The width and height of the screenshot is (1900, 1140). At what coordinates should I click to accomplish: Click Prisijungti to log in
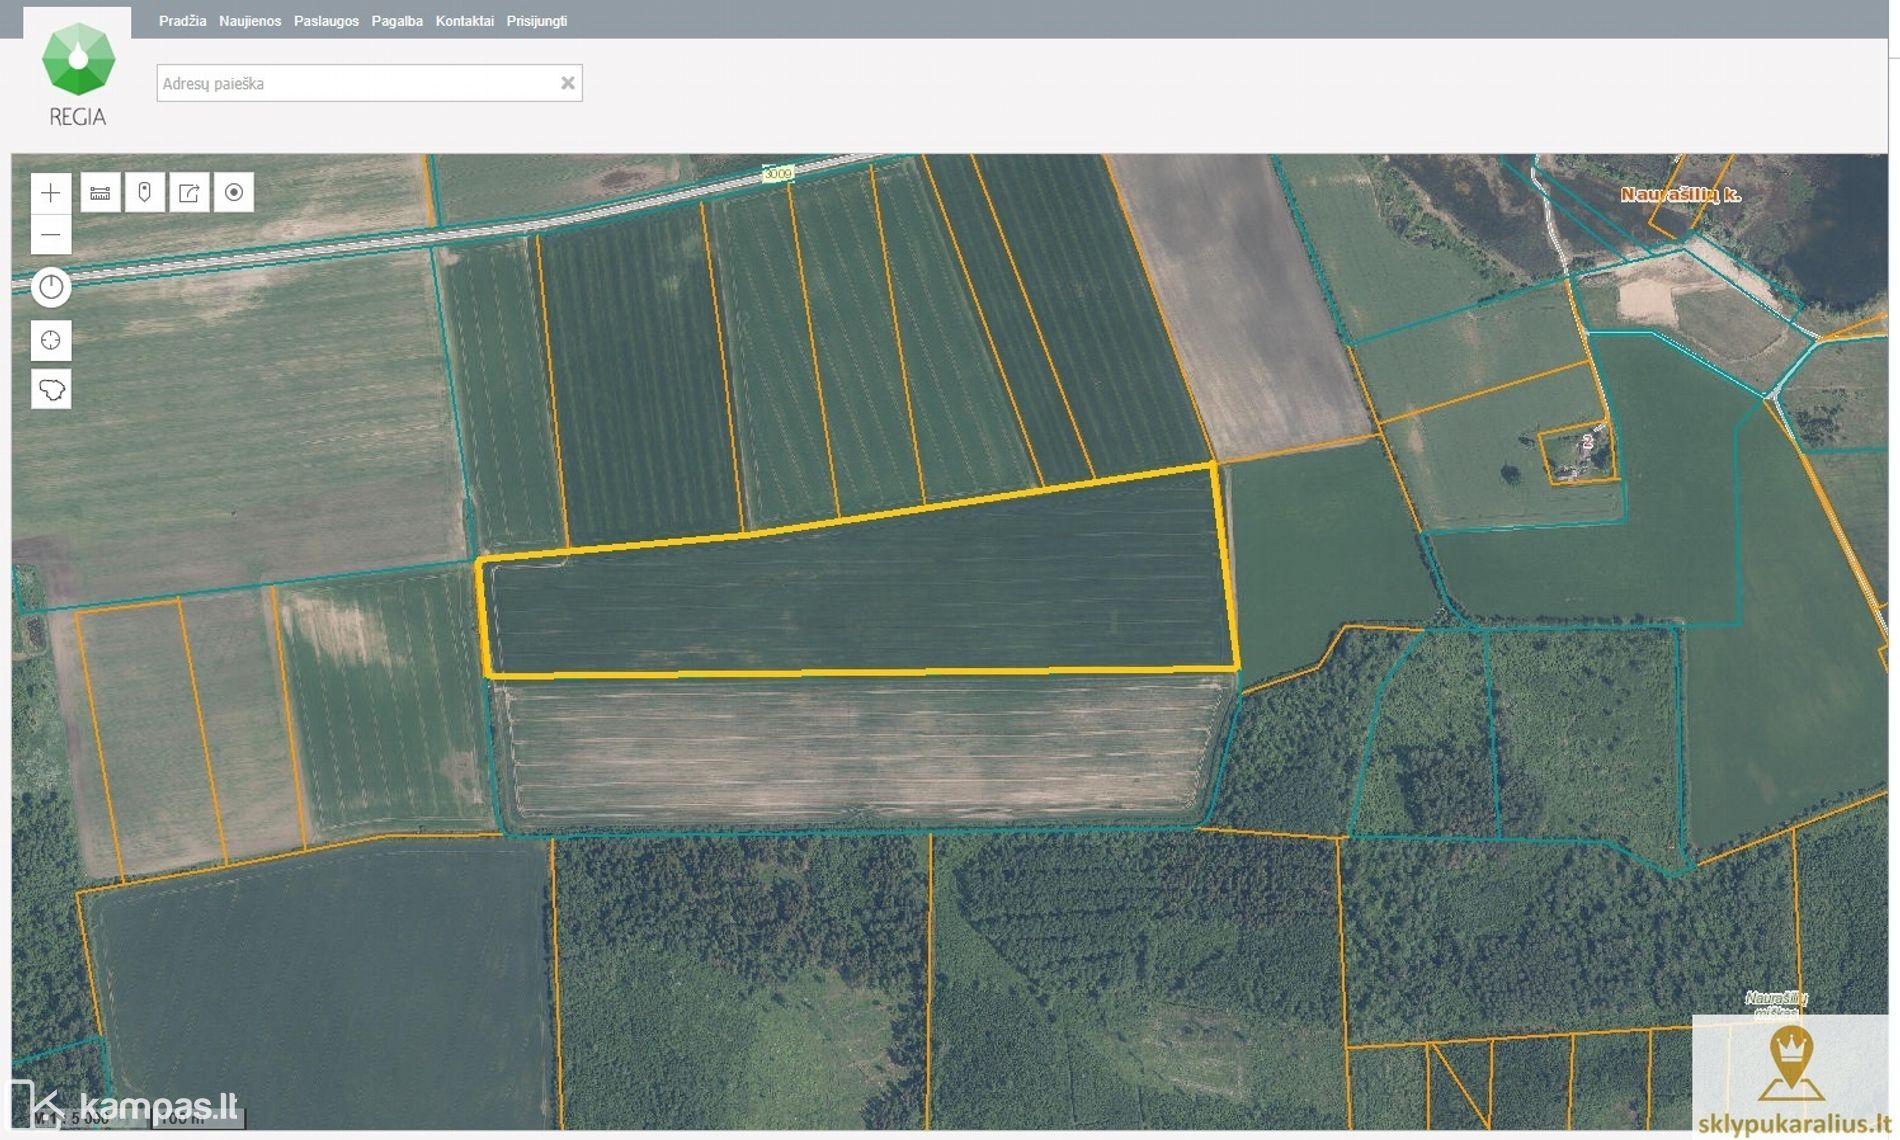(536, 21)
